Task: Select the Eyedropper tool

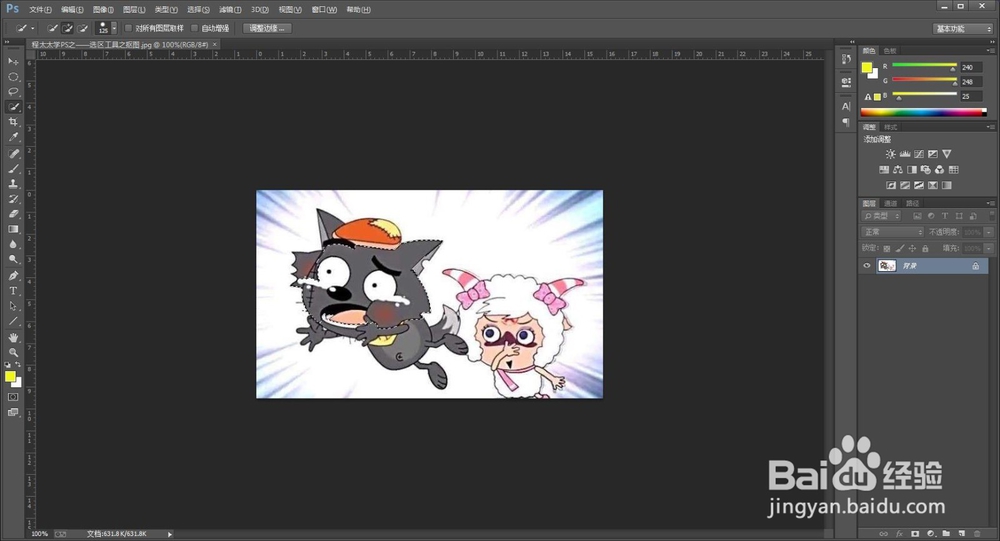Action: click(13, 137)
